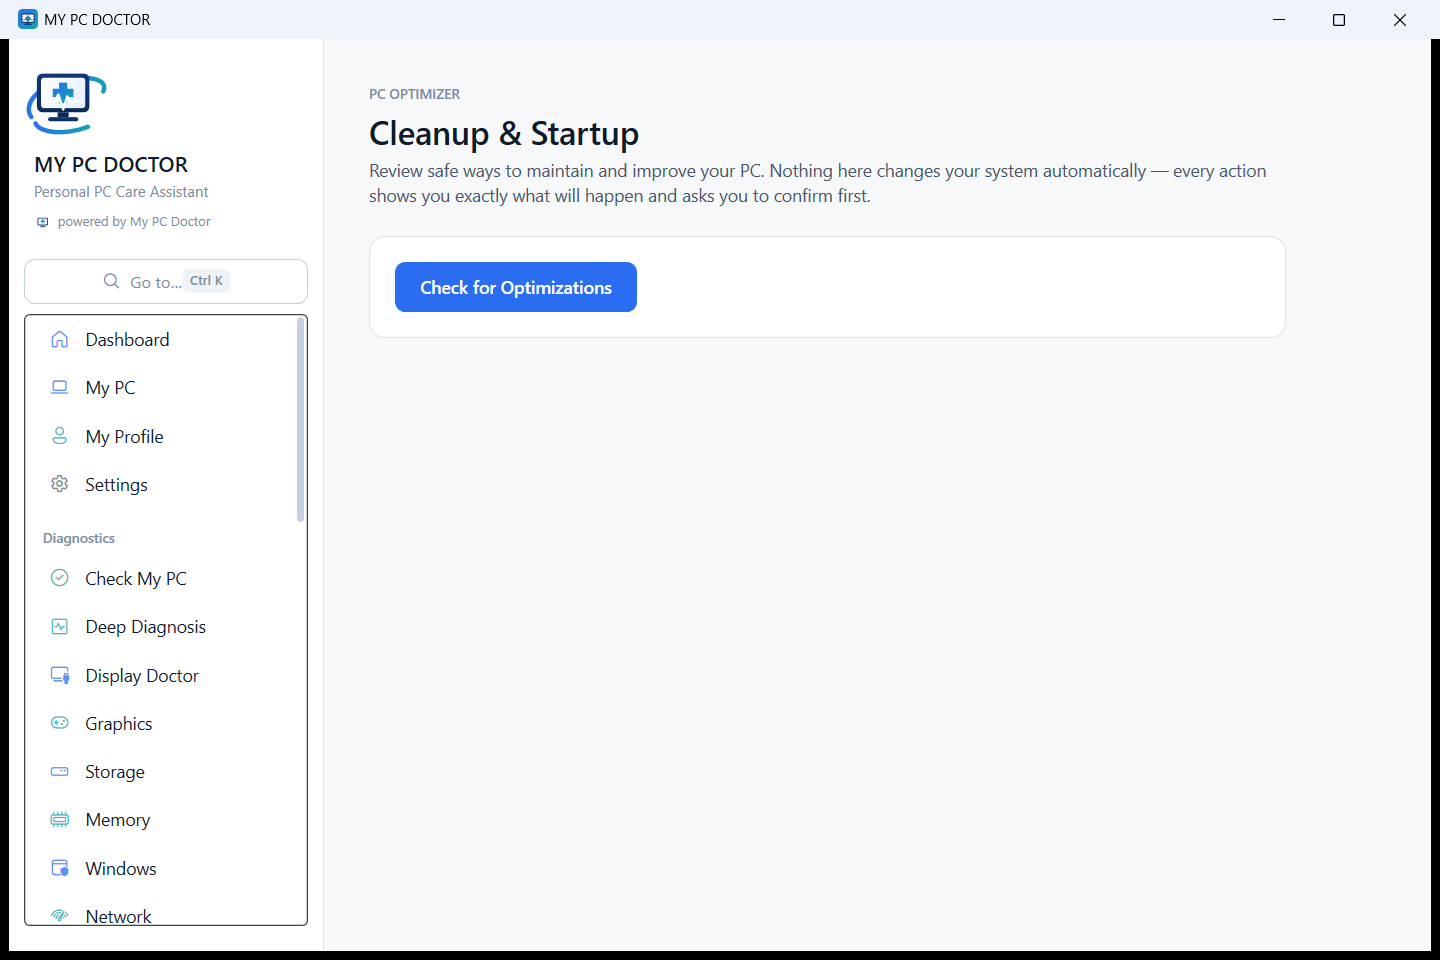Focus the Go to search field
Image resolution: width=1440 pixels, height=960 pixels.
(x=166, y=281)
